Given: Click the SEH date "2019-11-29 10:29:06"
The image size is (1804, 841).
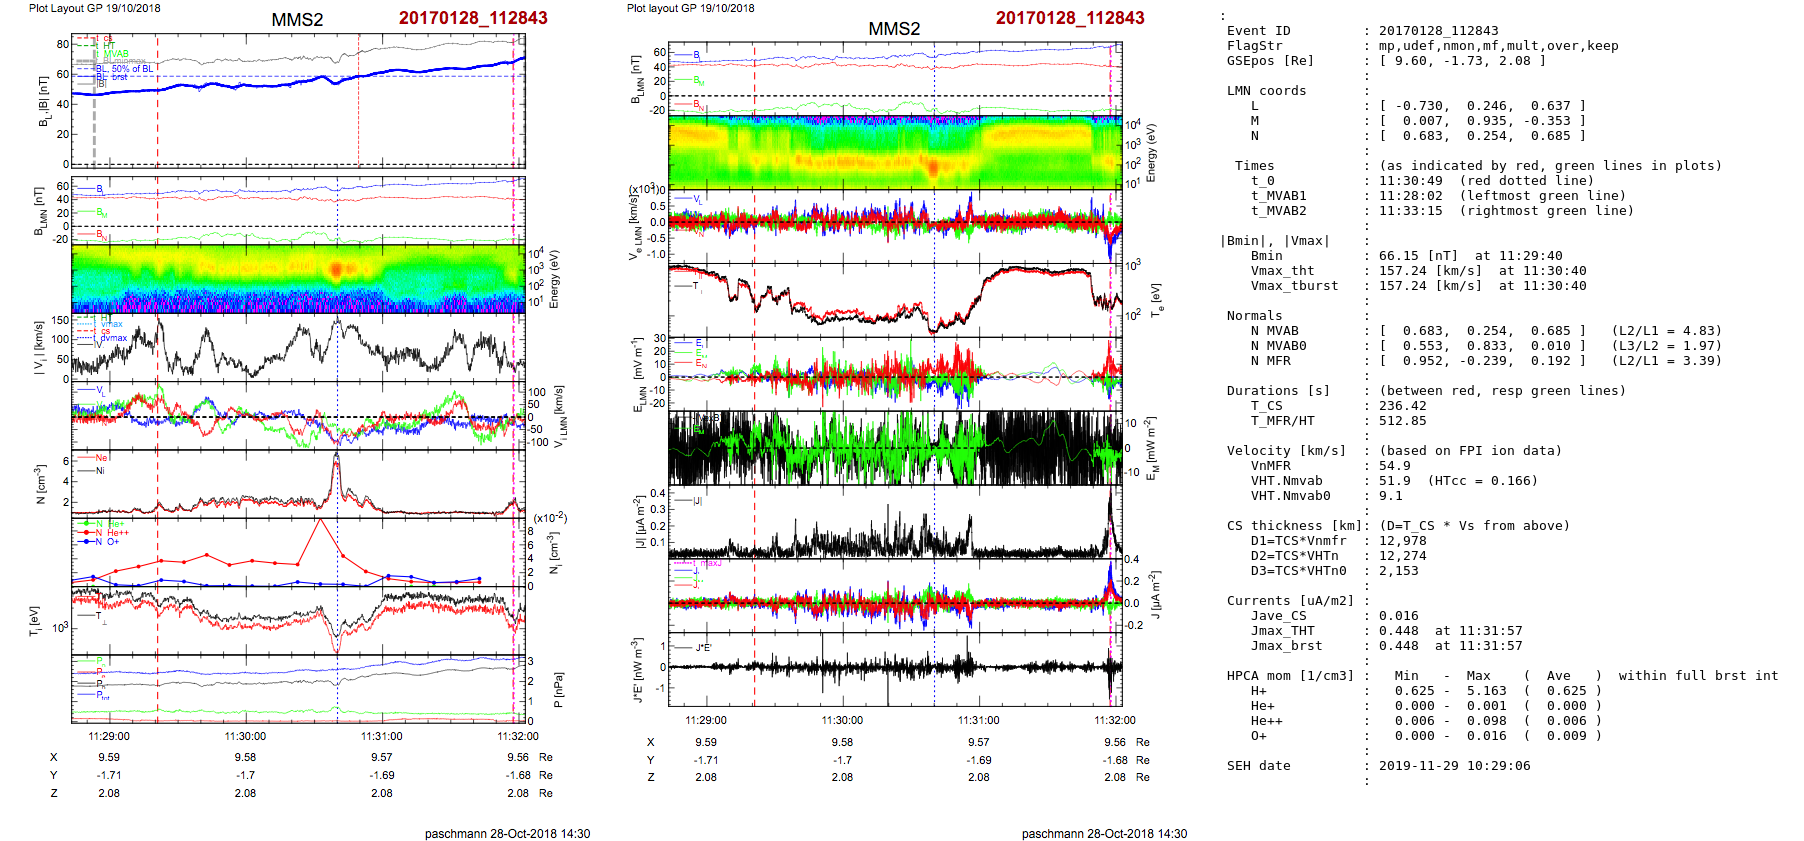Looking at the screenshot, I should point(1454,766).
